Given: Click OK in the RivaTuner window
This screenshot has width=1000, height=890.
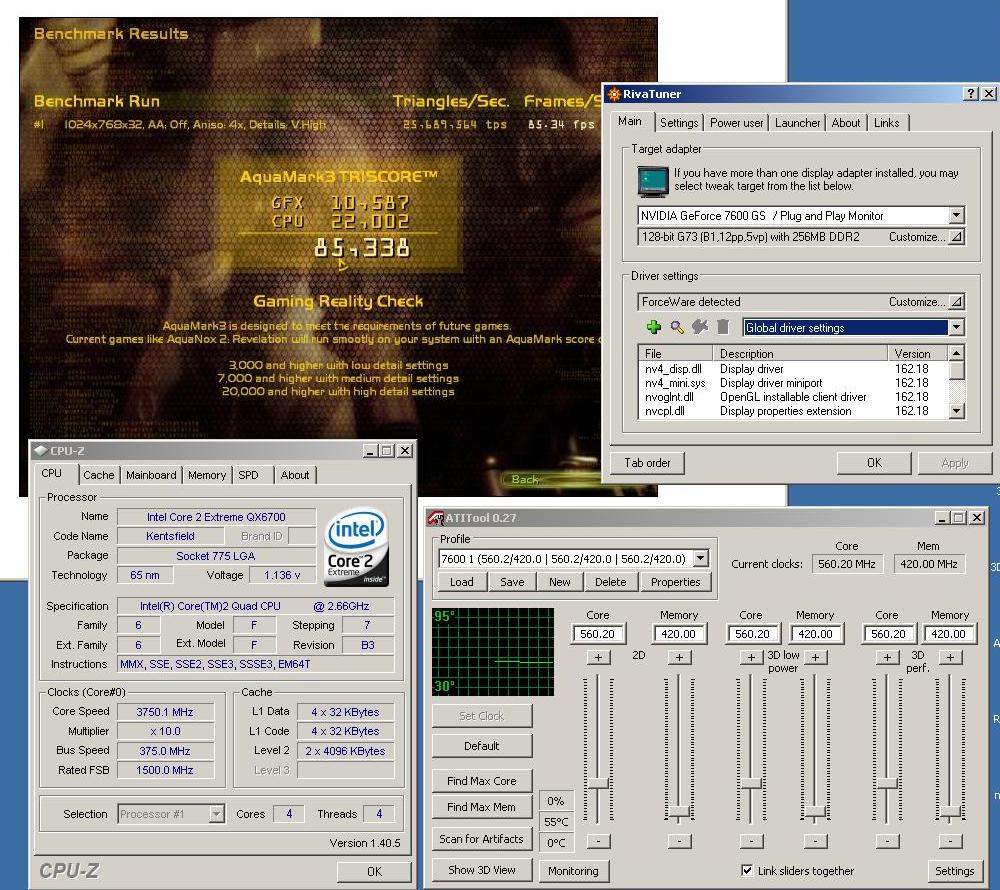Looking at the screenshot, I should [x=874, y=463].
